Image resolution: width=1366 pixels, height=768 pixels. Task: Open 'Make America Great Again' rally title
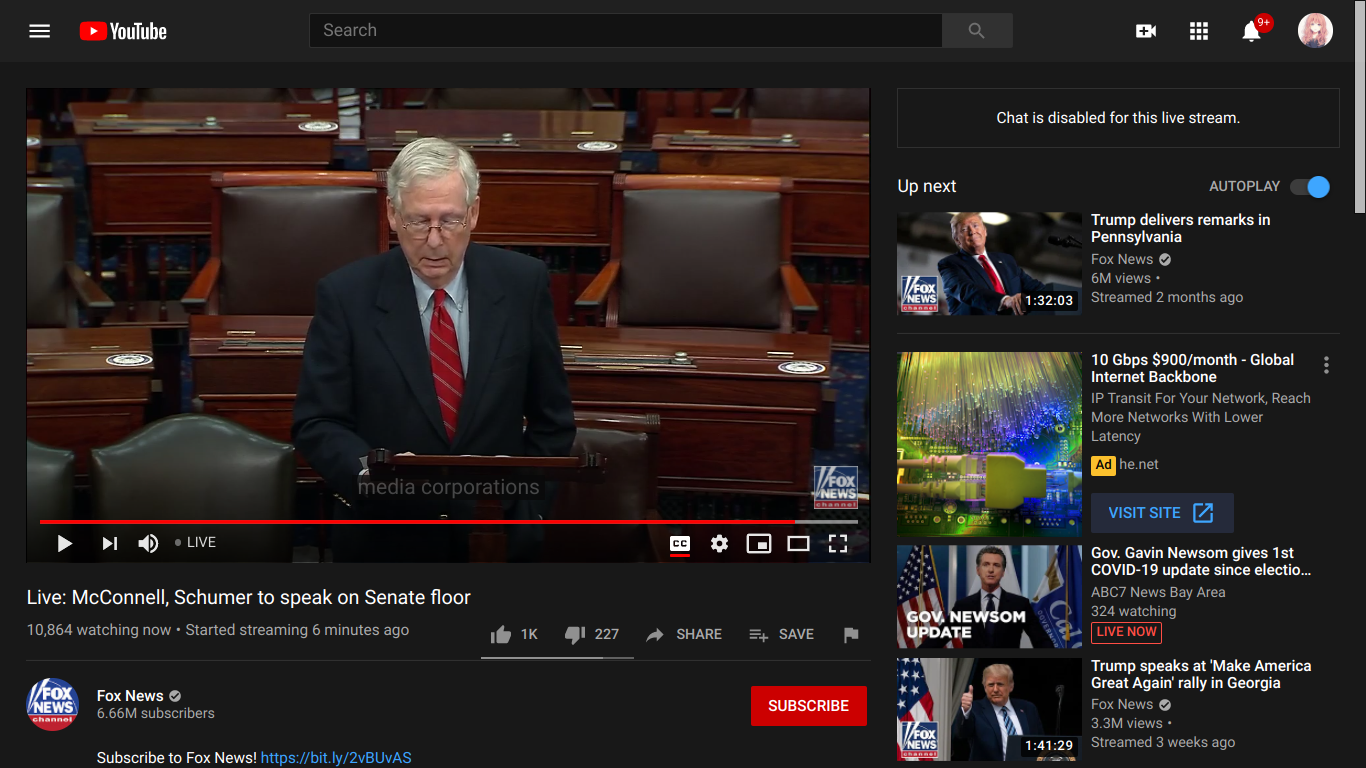point(1201,674)
